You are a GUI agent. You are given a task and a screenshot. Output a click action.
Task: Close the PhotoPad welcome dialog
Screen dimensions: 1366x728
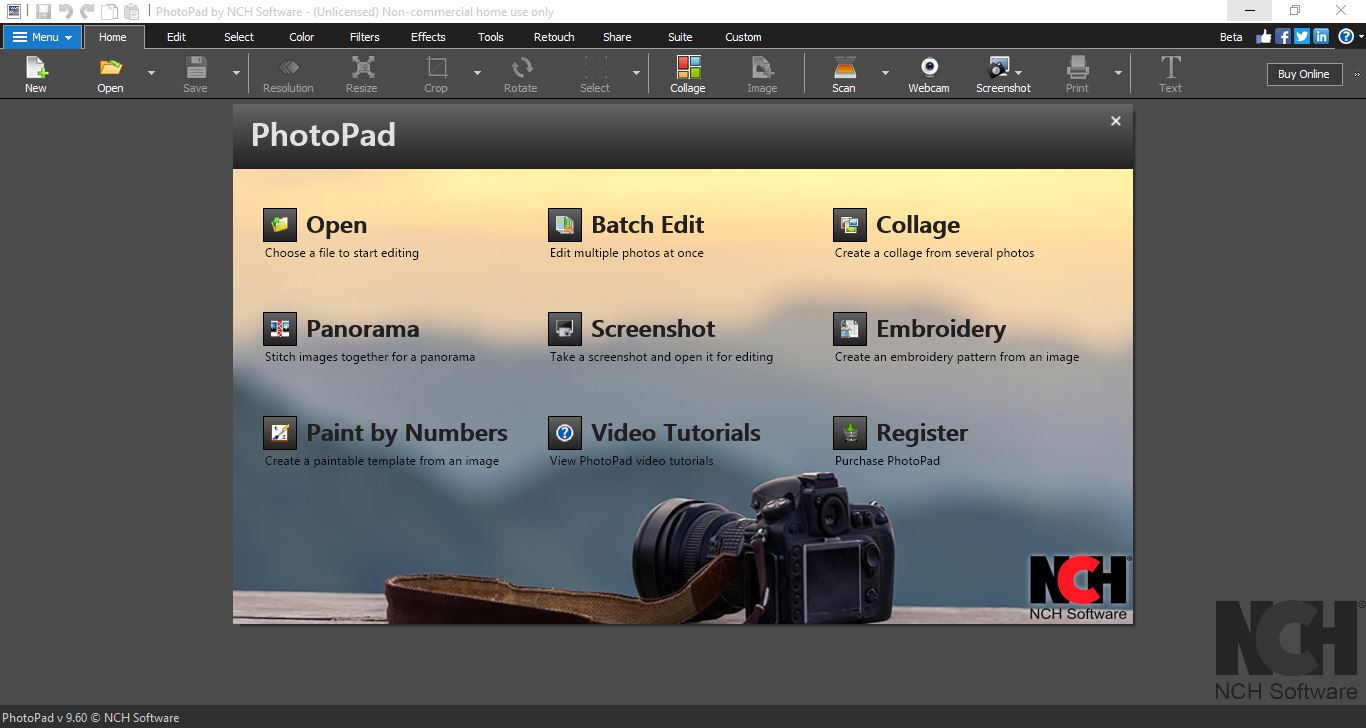point(1116,121)
